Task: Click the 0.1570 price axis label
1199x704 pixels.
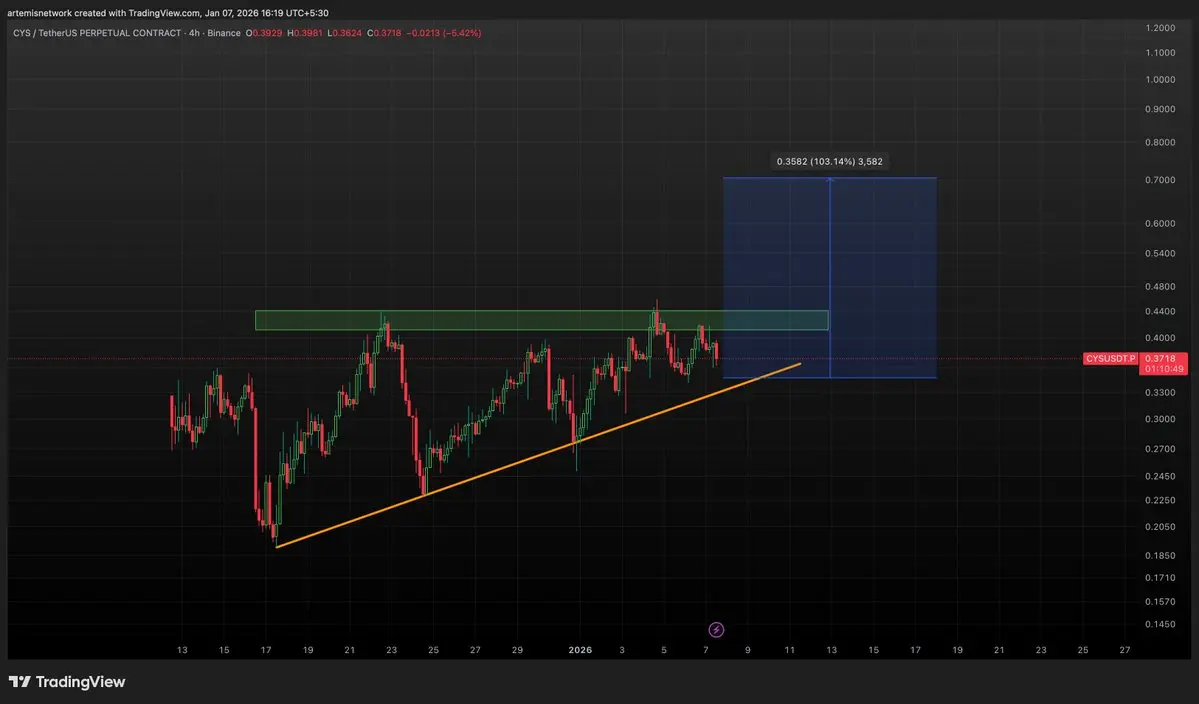Action: click(x=1160, y=602)
